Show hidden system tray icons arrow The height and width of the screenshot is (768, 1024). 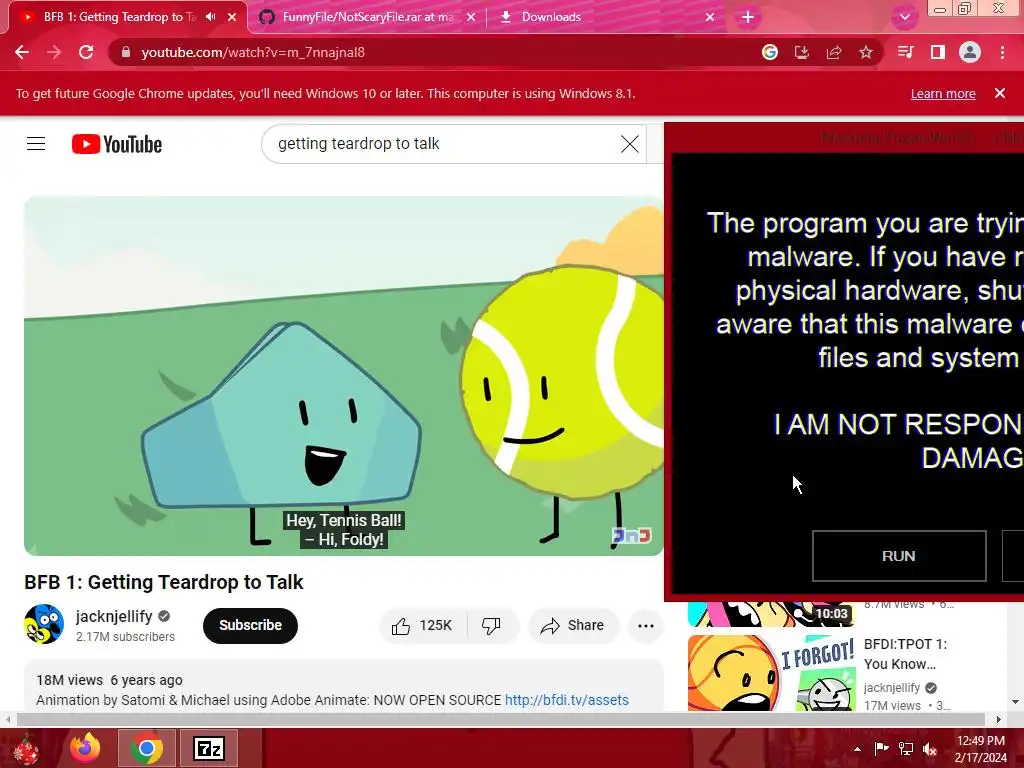[857, 749]
